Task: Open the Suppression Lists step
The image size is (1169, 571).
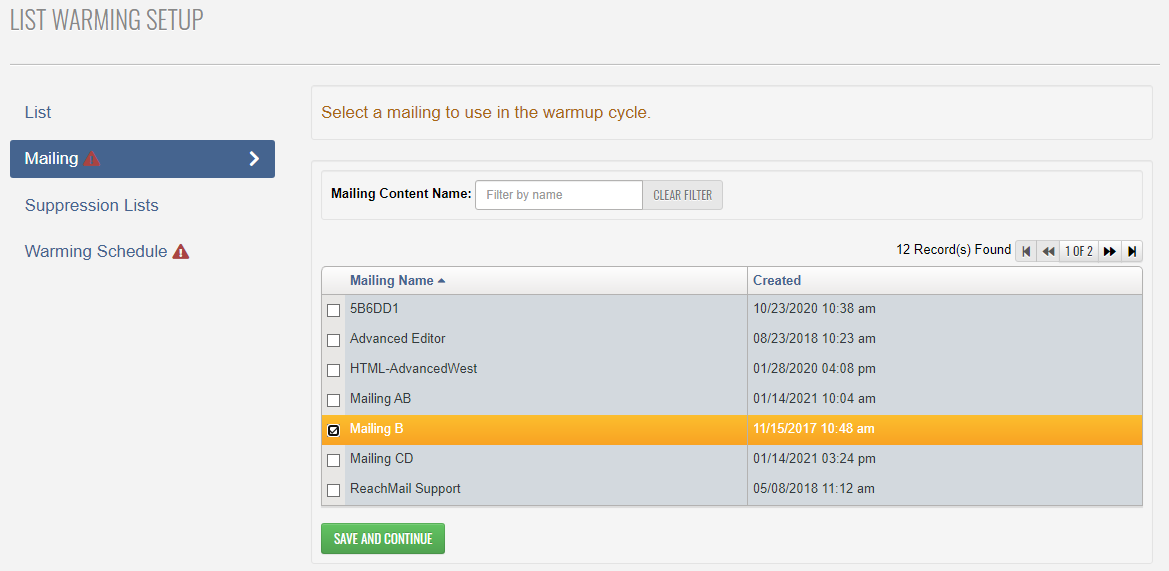Action: [92, 205]
